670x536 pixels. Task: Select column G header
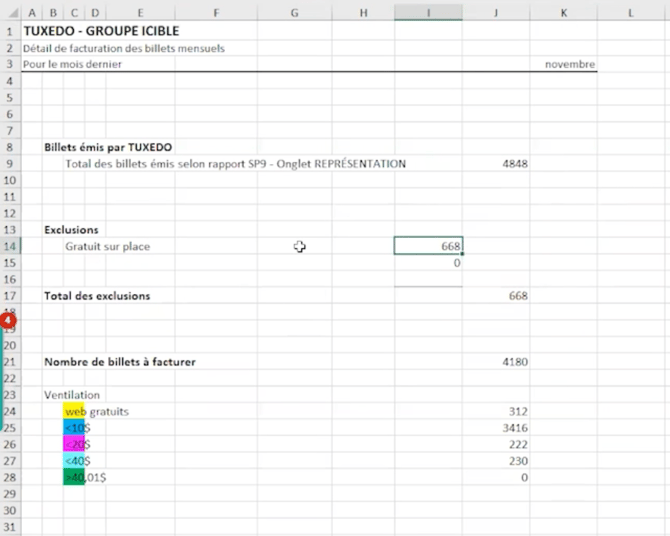click(294, 13)
